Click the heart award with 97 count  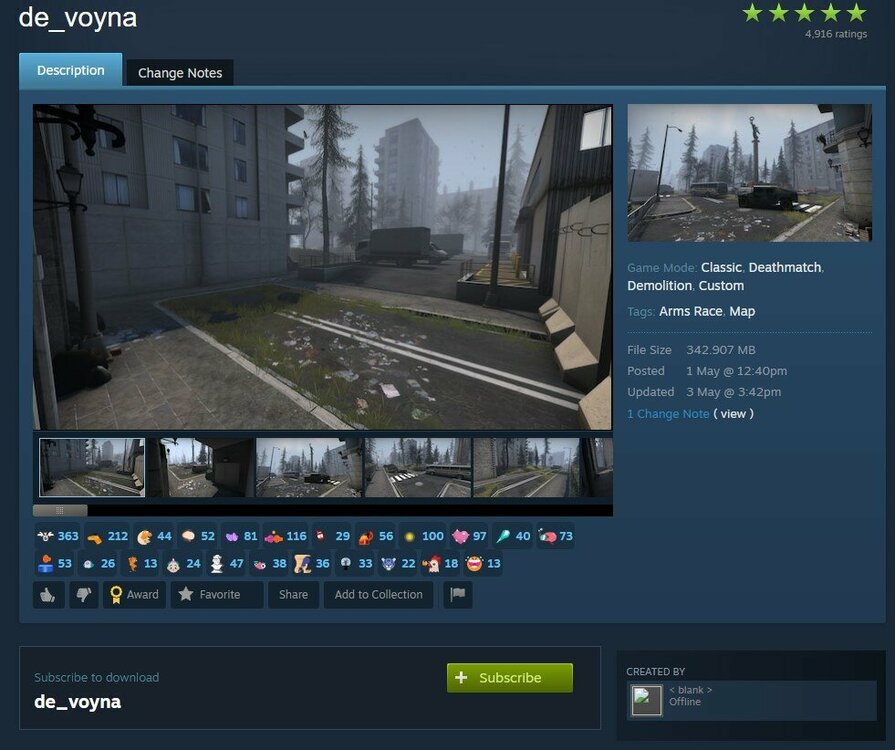pos(469,536)
